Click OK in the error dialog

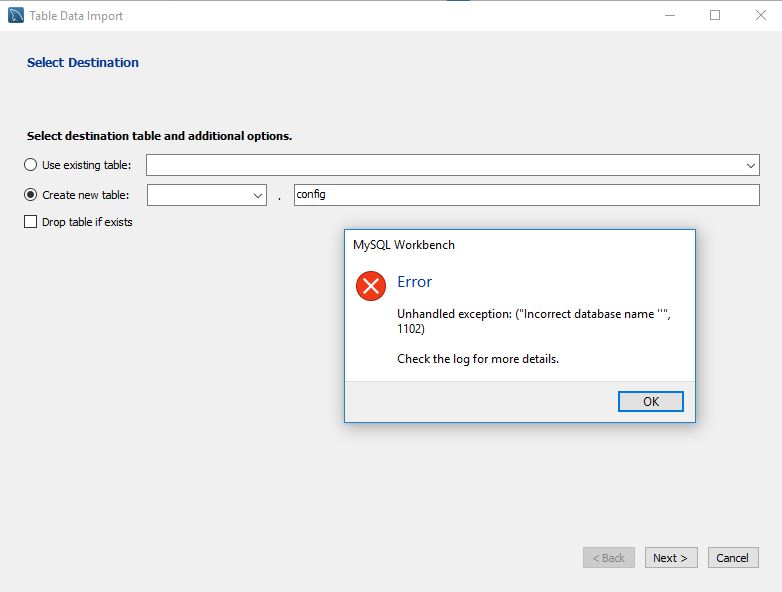(x=650, y=401)
